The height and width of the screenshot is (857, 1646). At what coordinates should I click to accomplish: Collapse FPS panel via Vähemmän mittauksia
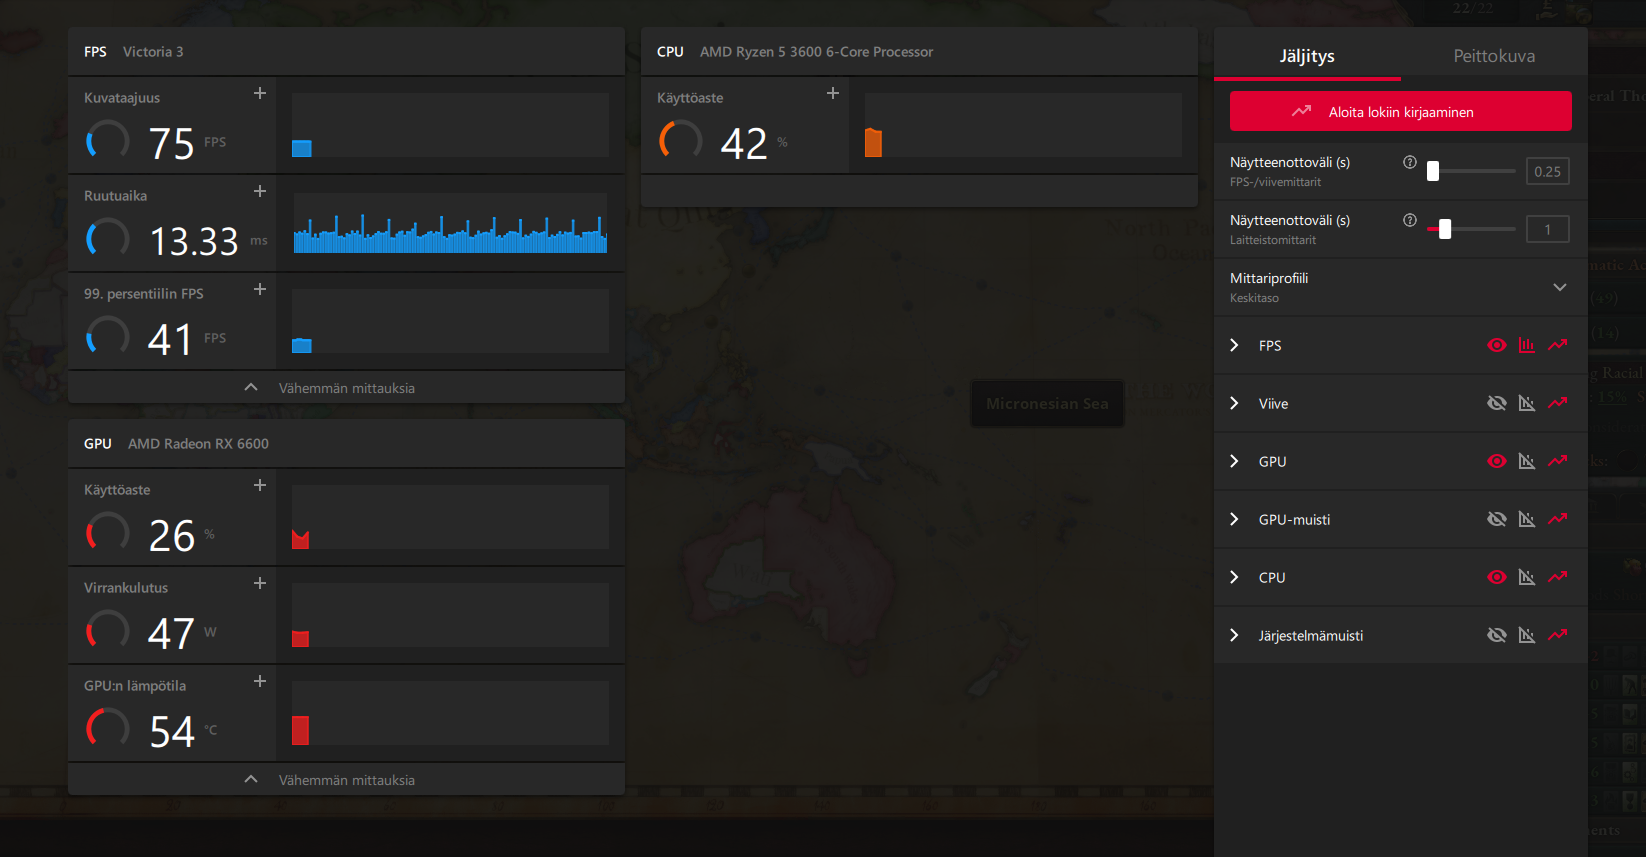(346, 388)
